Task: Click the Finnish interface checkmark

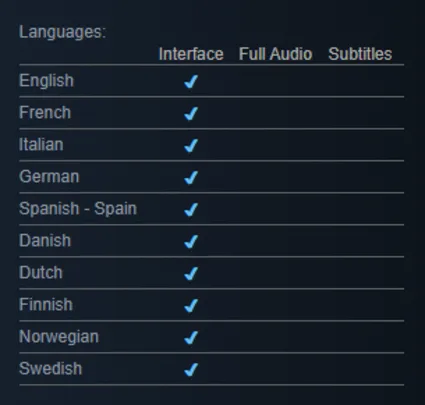Action: [x=191, y=305]
